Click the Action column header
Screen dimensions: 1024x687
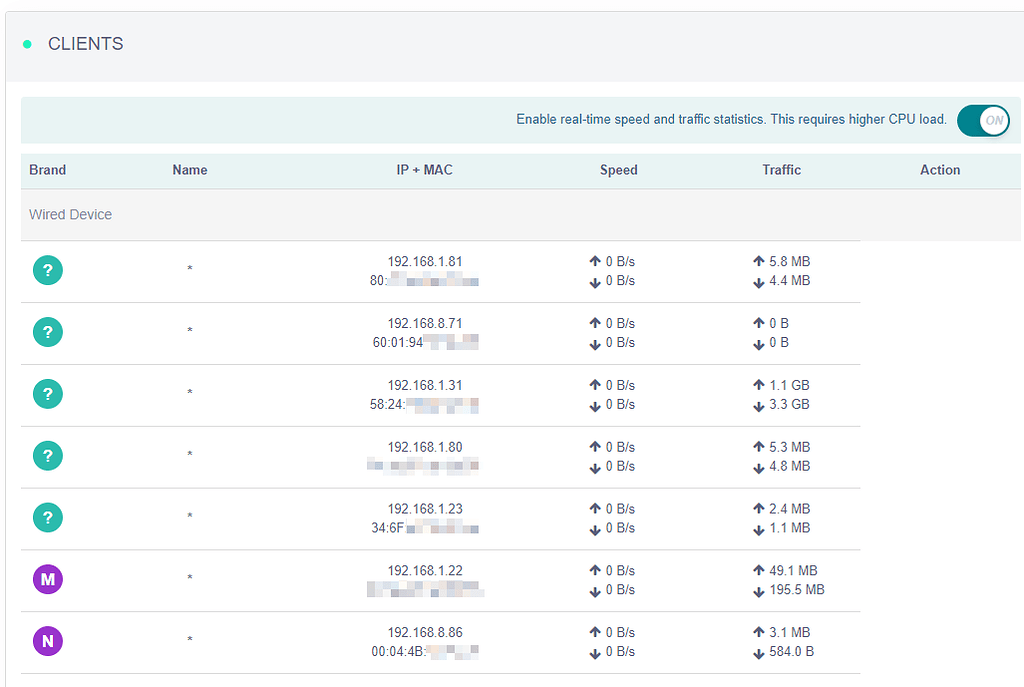(x=940, y=170)
